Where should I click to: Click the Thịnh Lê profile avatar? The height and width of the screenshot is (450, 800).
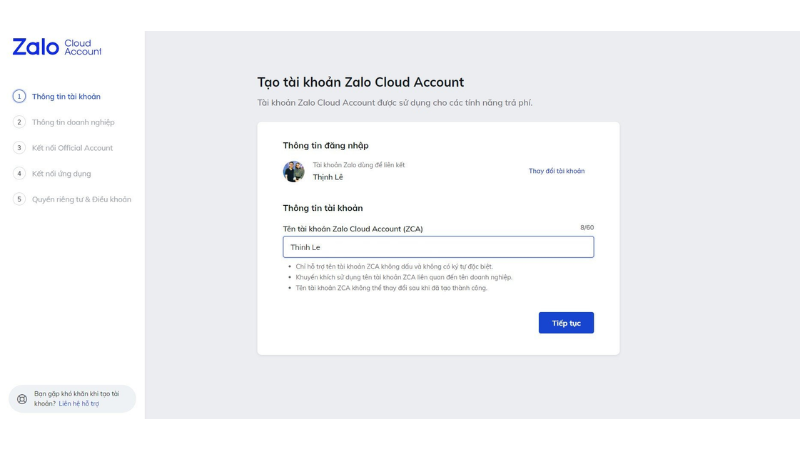pyautogui.click(x=294, y=171)
